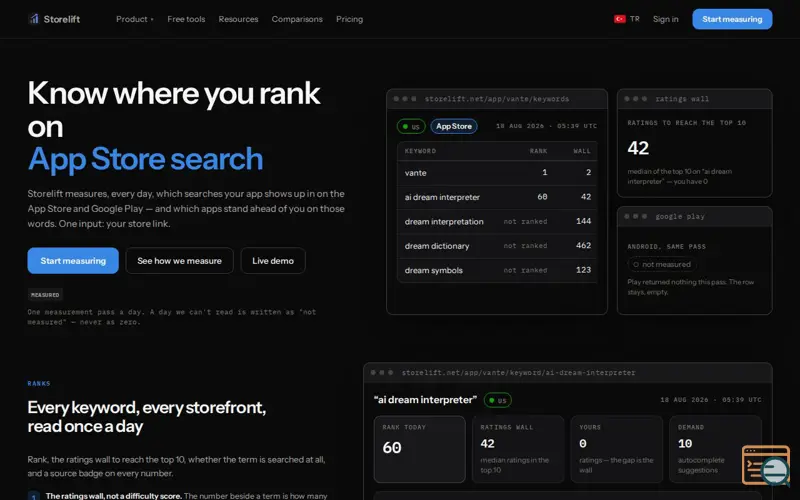Click the wall value 144

583,221
